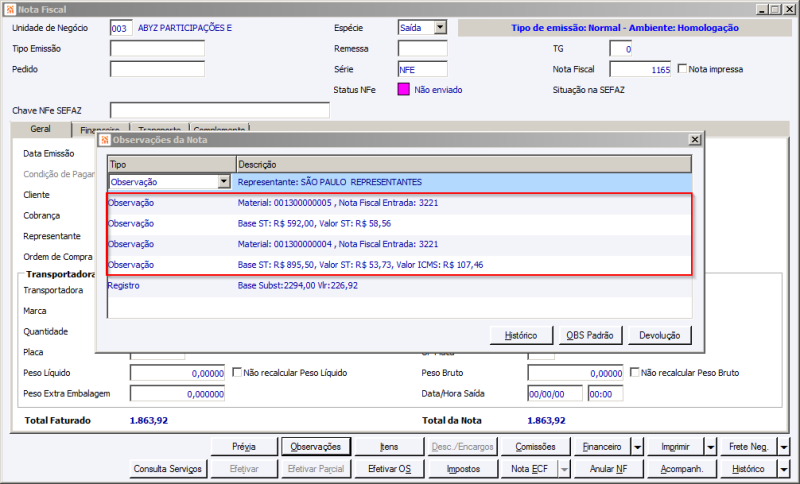Click the Acompanh. button

click(x=682, y=469)
